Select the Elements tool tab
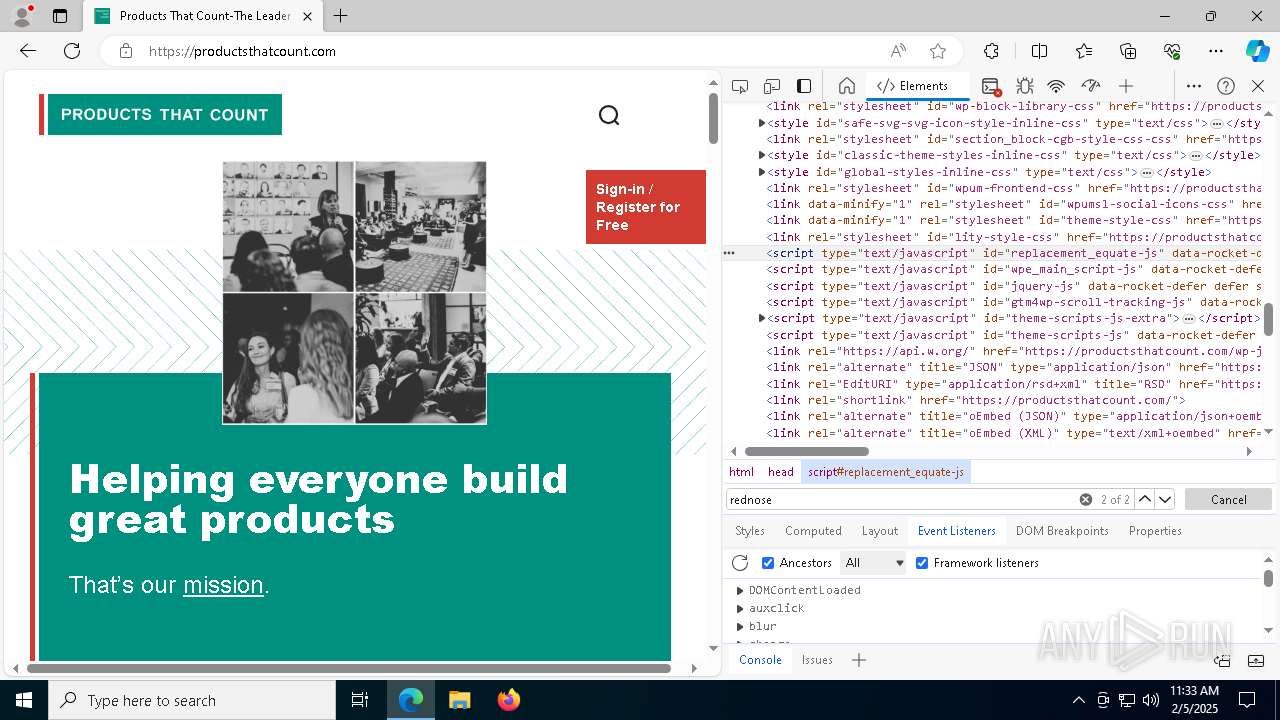The image size is (1280, 720). tap(912, 86)
